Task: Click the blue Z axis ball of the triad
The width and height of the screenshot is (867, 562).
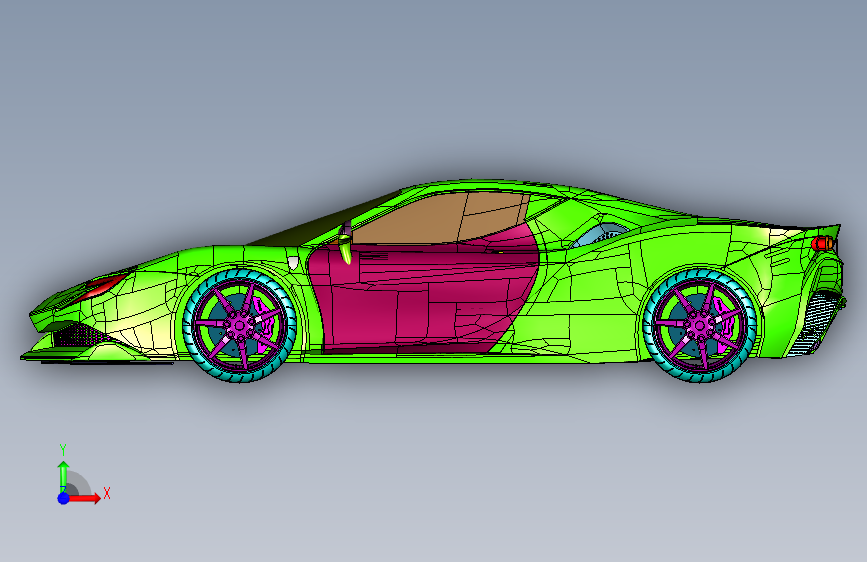Action: (64, 498)
